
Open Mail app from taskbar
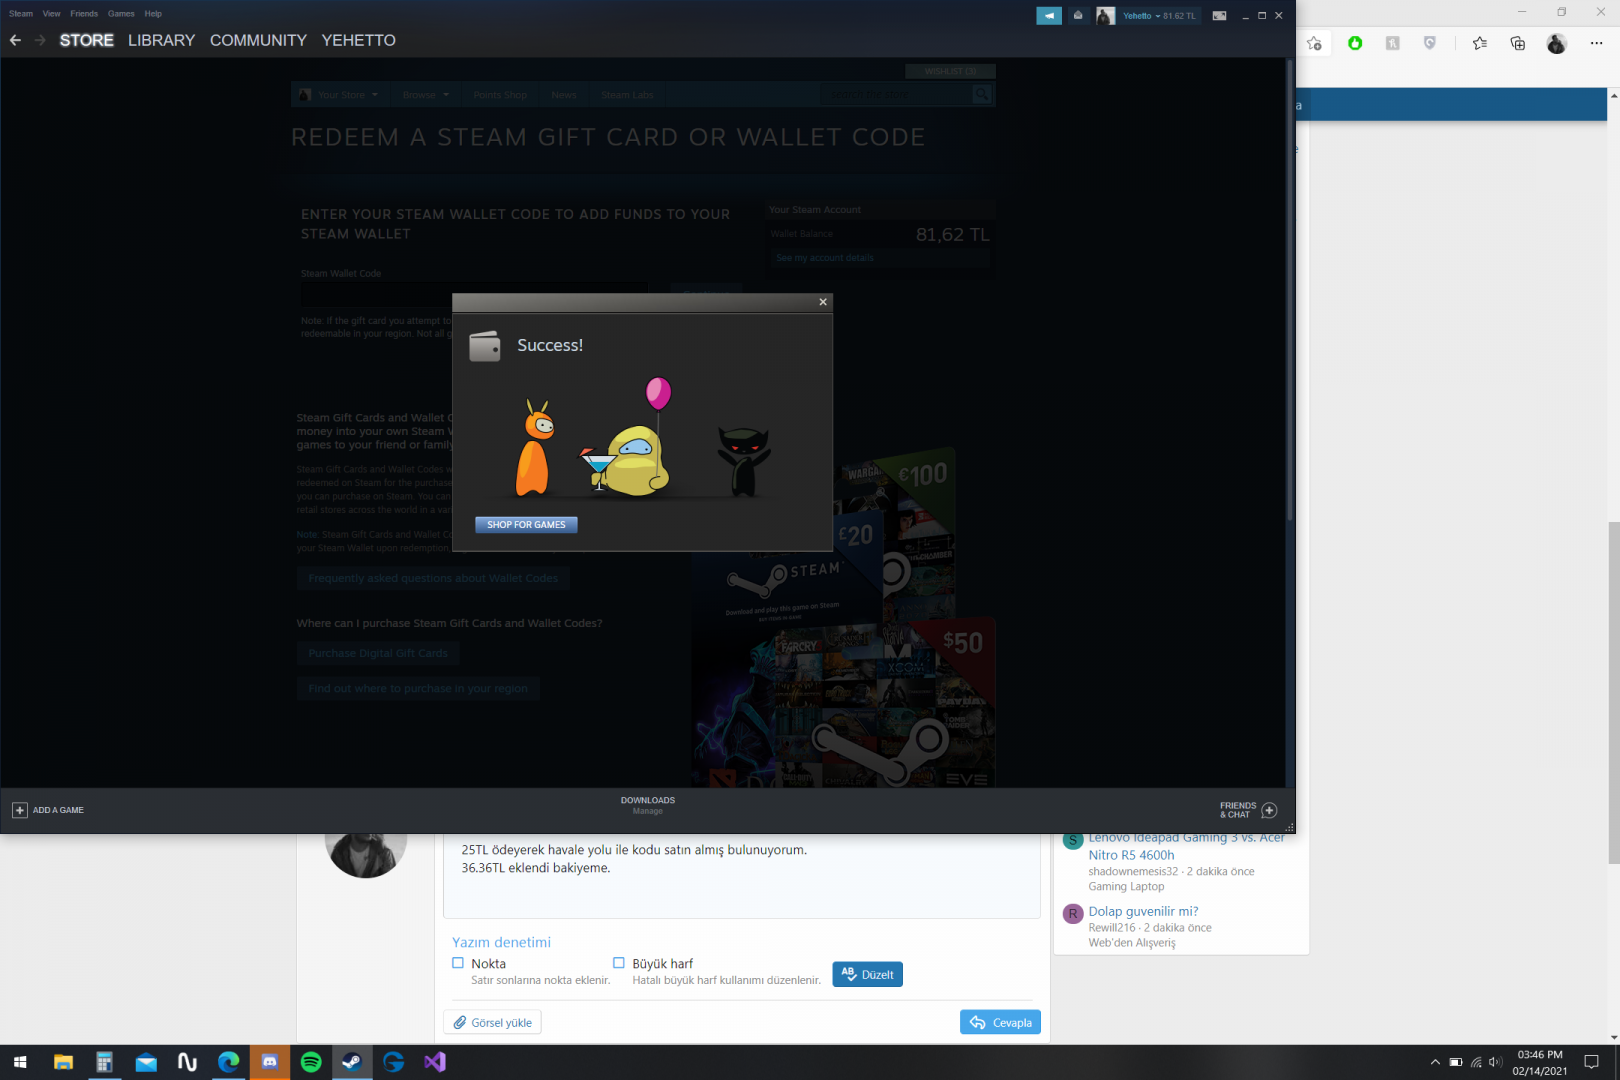click(146, 1062)
